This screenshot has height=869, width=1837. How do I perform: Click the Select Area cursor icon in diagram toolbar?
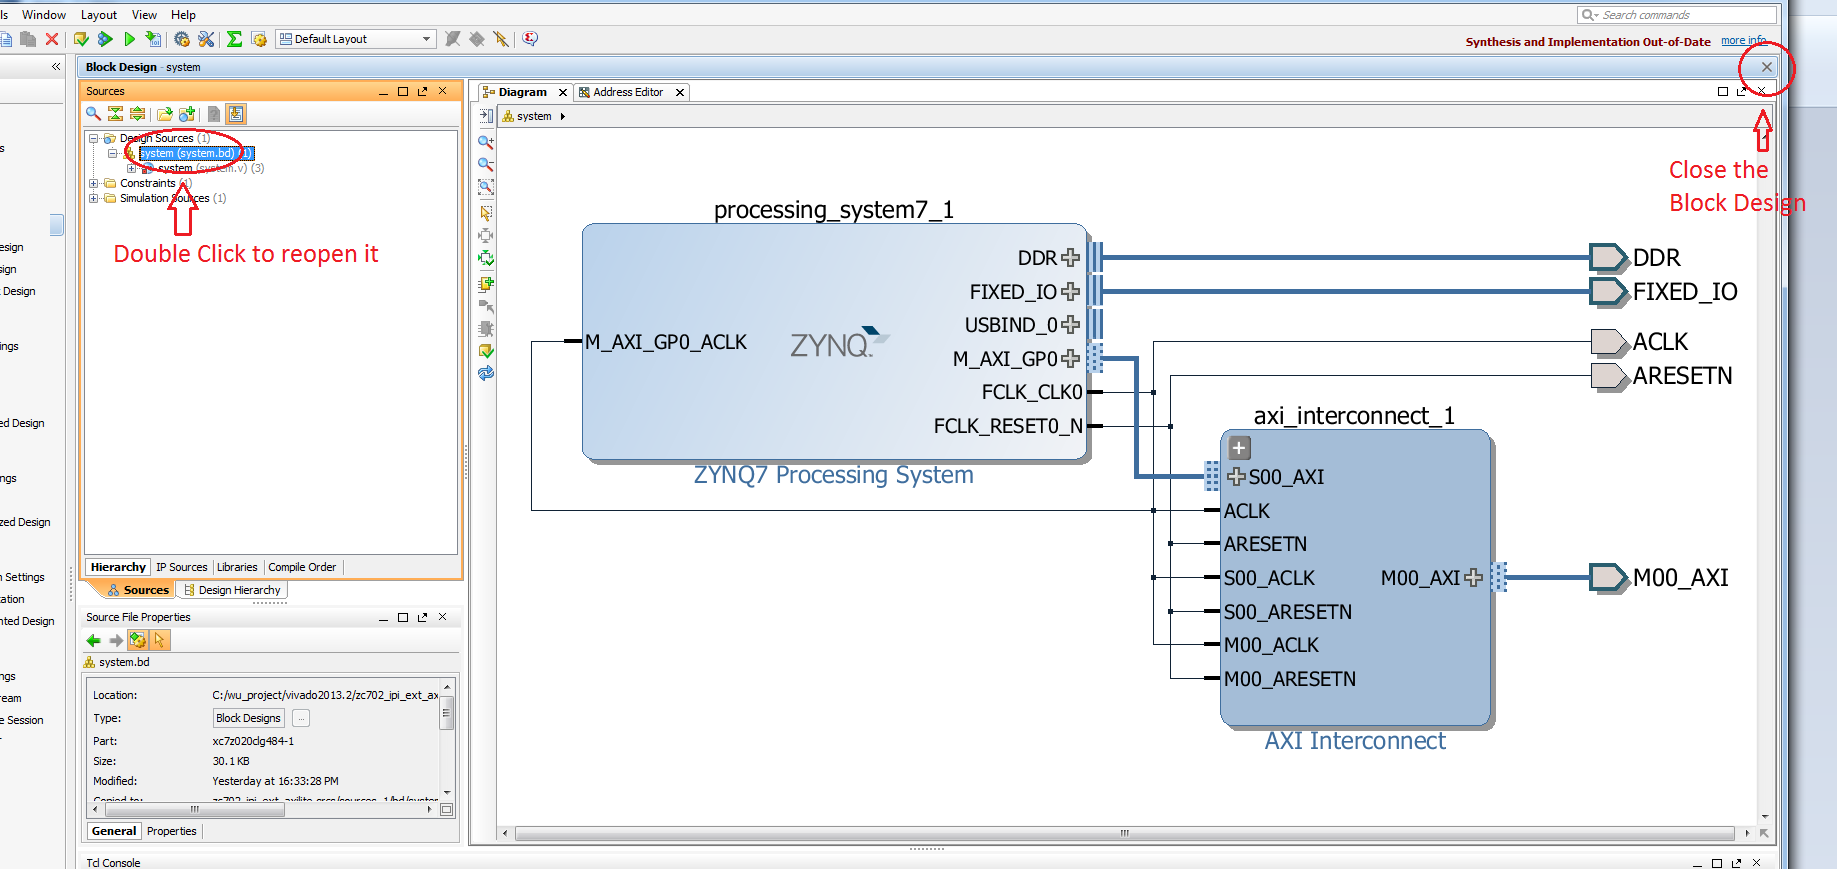pyautogui.click(x=486, y=213)
